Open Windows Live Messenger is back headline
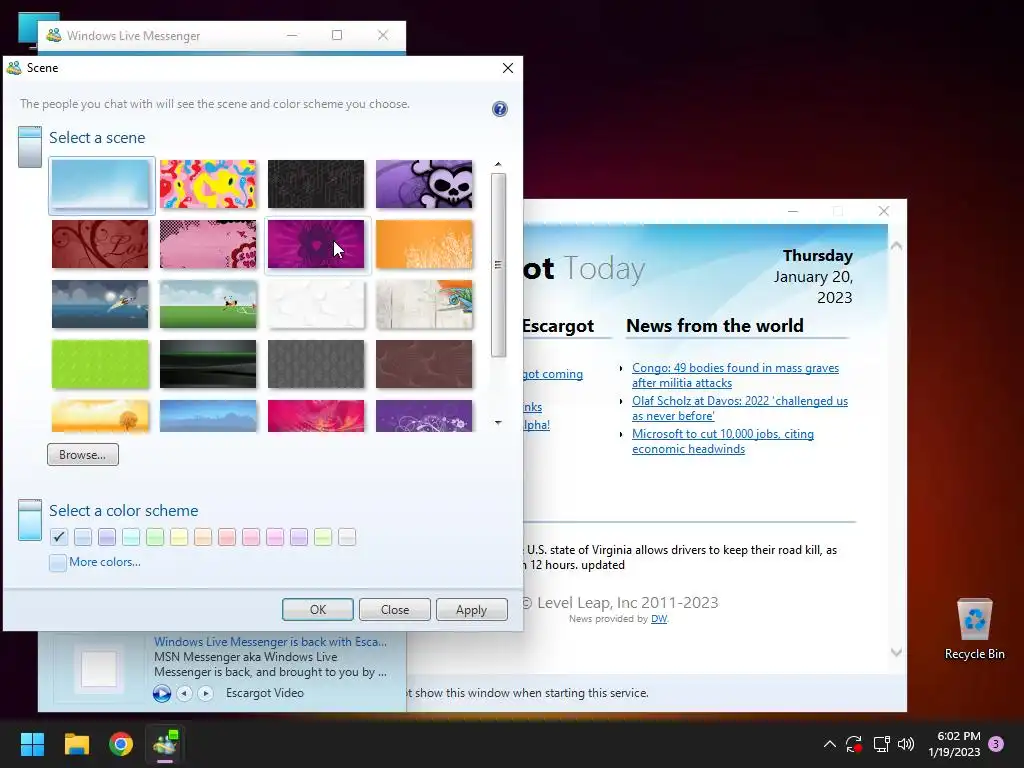This screenshot has height=768, width=1024. point(270,642)
